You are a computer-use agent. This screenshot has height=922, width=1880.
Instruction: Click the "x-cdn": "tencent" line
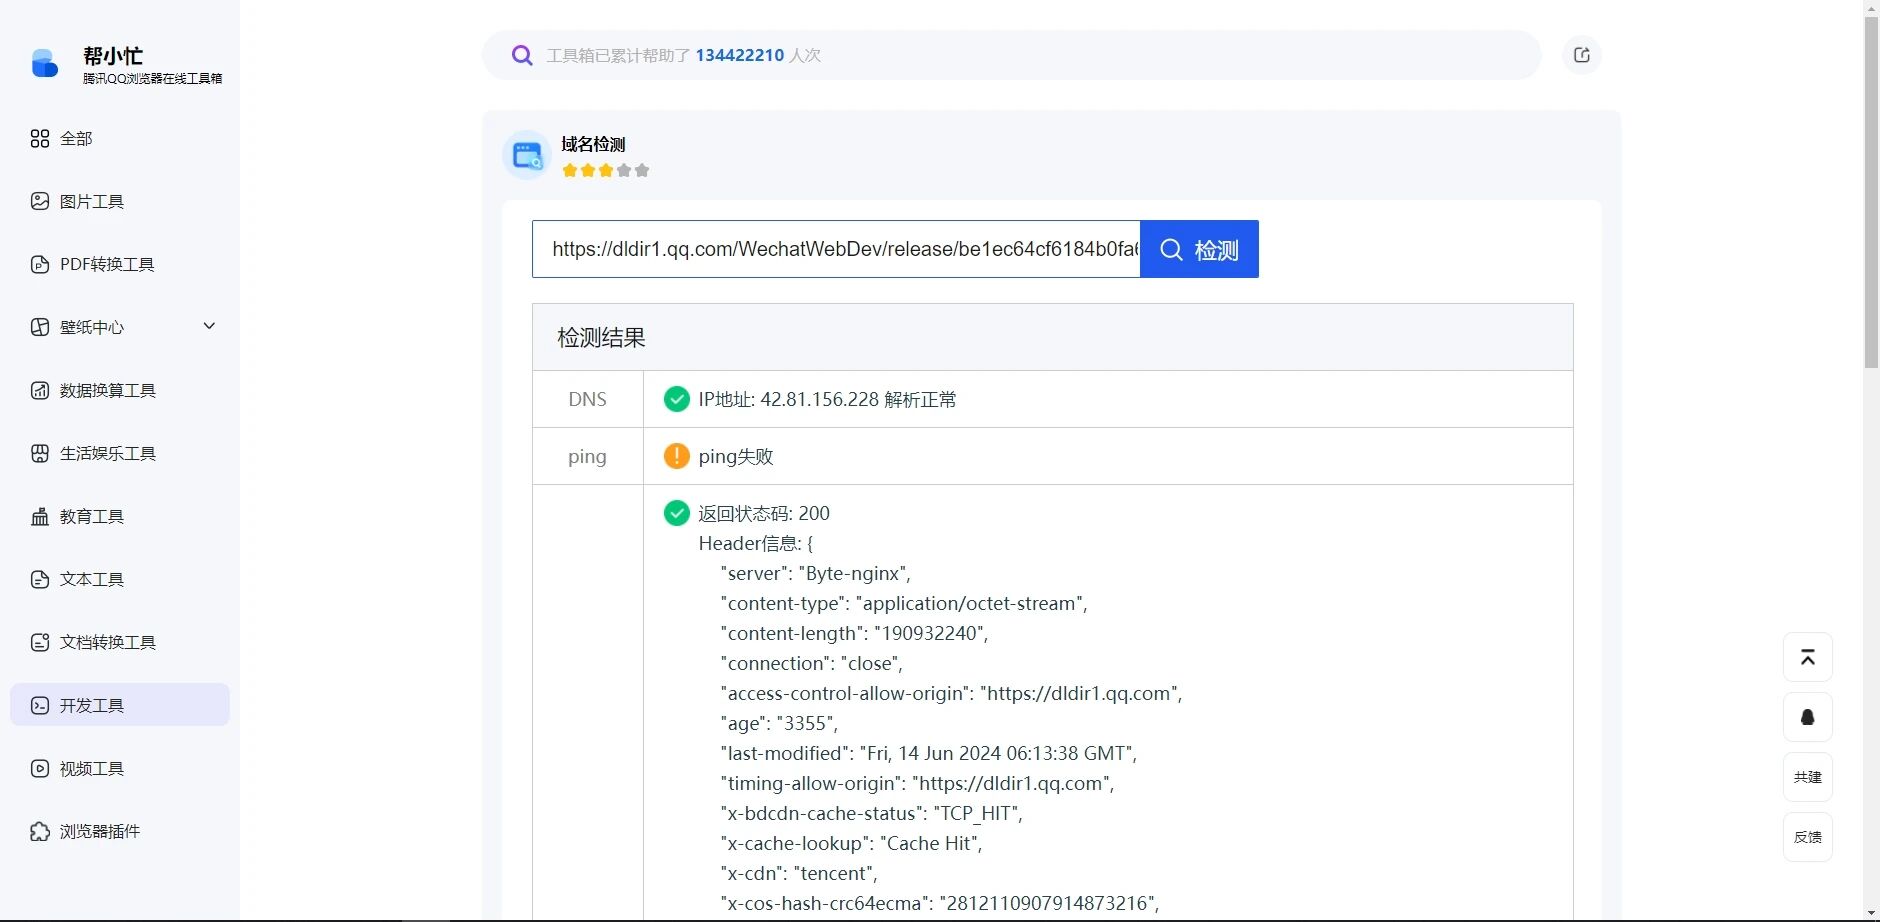point(799,873)
